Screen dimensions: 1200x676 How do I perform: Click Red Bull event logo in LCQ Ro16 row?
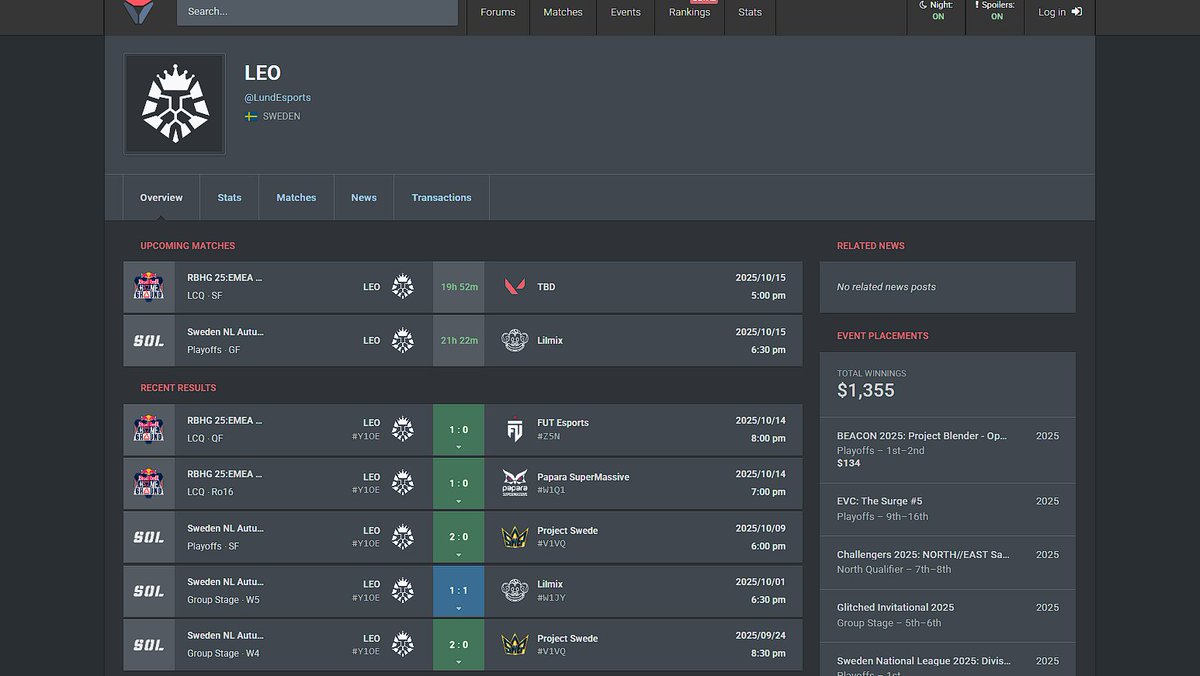tap(149, 484)
